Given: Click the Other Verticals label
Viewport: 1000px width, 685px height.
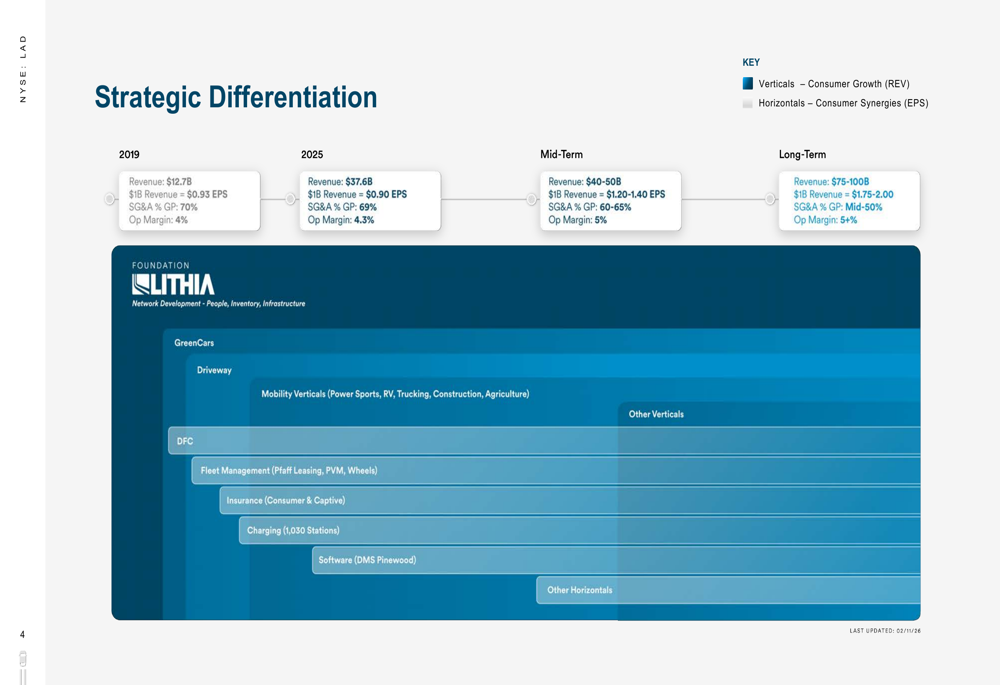Looking at the screenshot, I should click(x=656, y=414).
